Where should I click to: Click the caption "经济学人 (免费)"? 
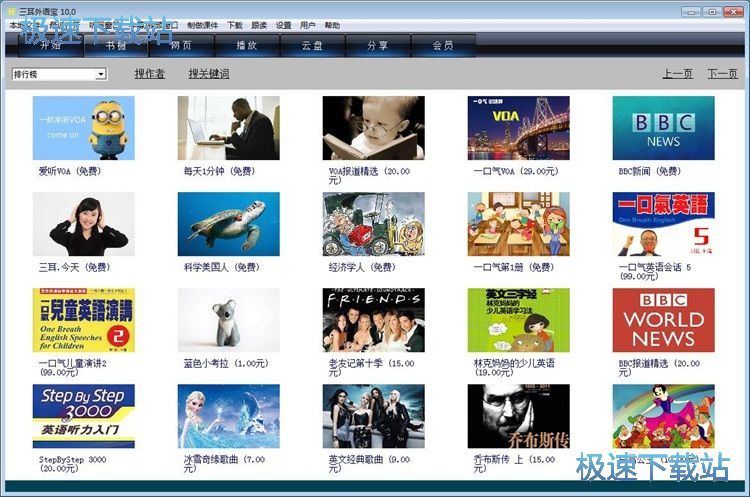tap(362, 267)
